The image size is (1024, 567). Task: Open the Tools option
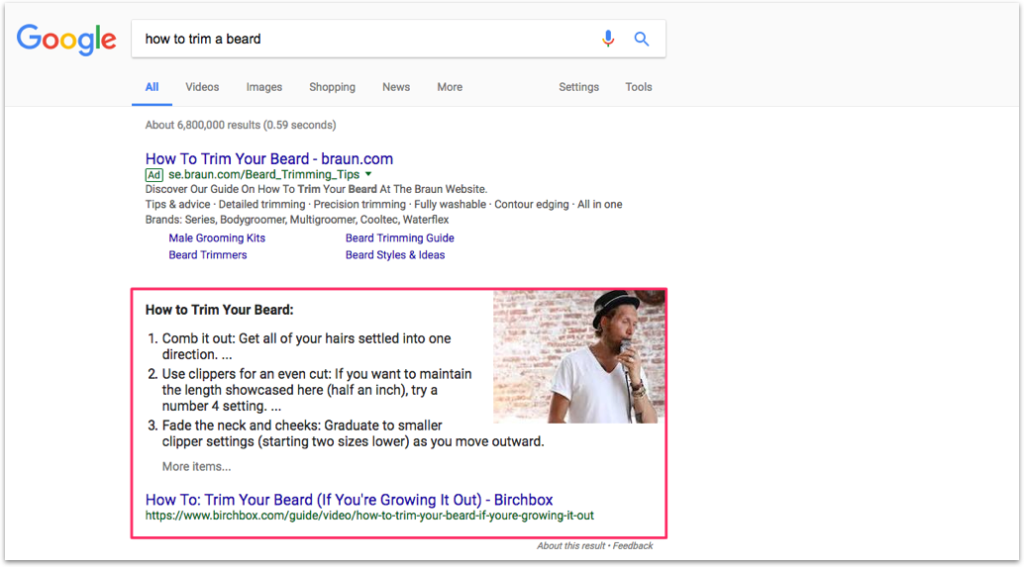pyautogui.click(x=639, y=87)
